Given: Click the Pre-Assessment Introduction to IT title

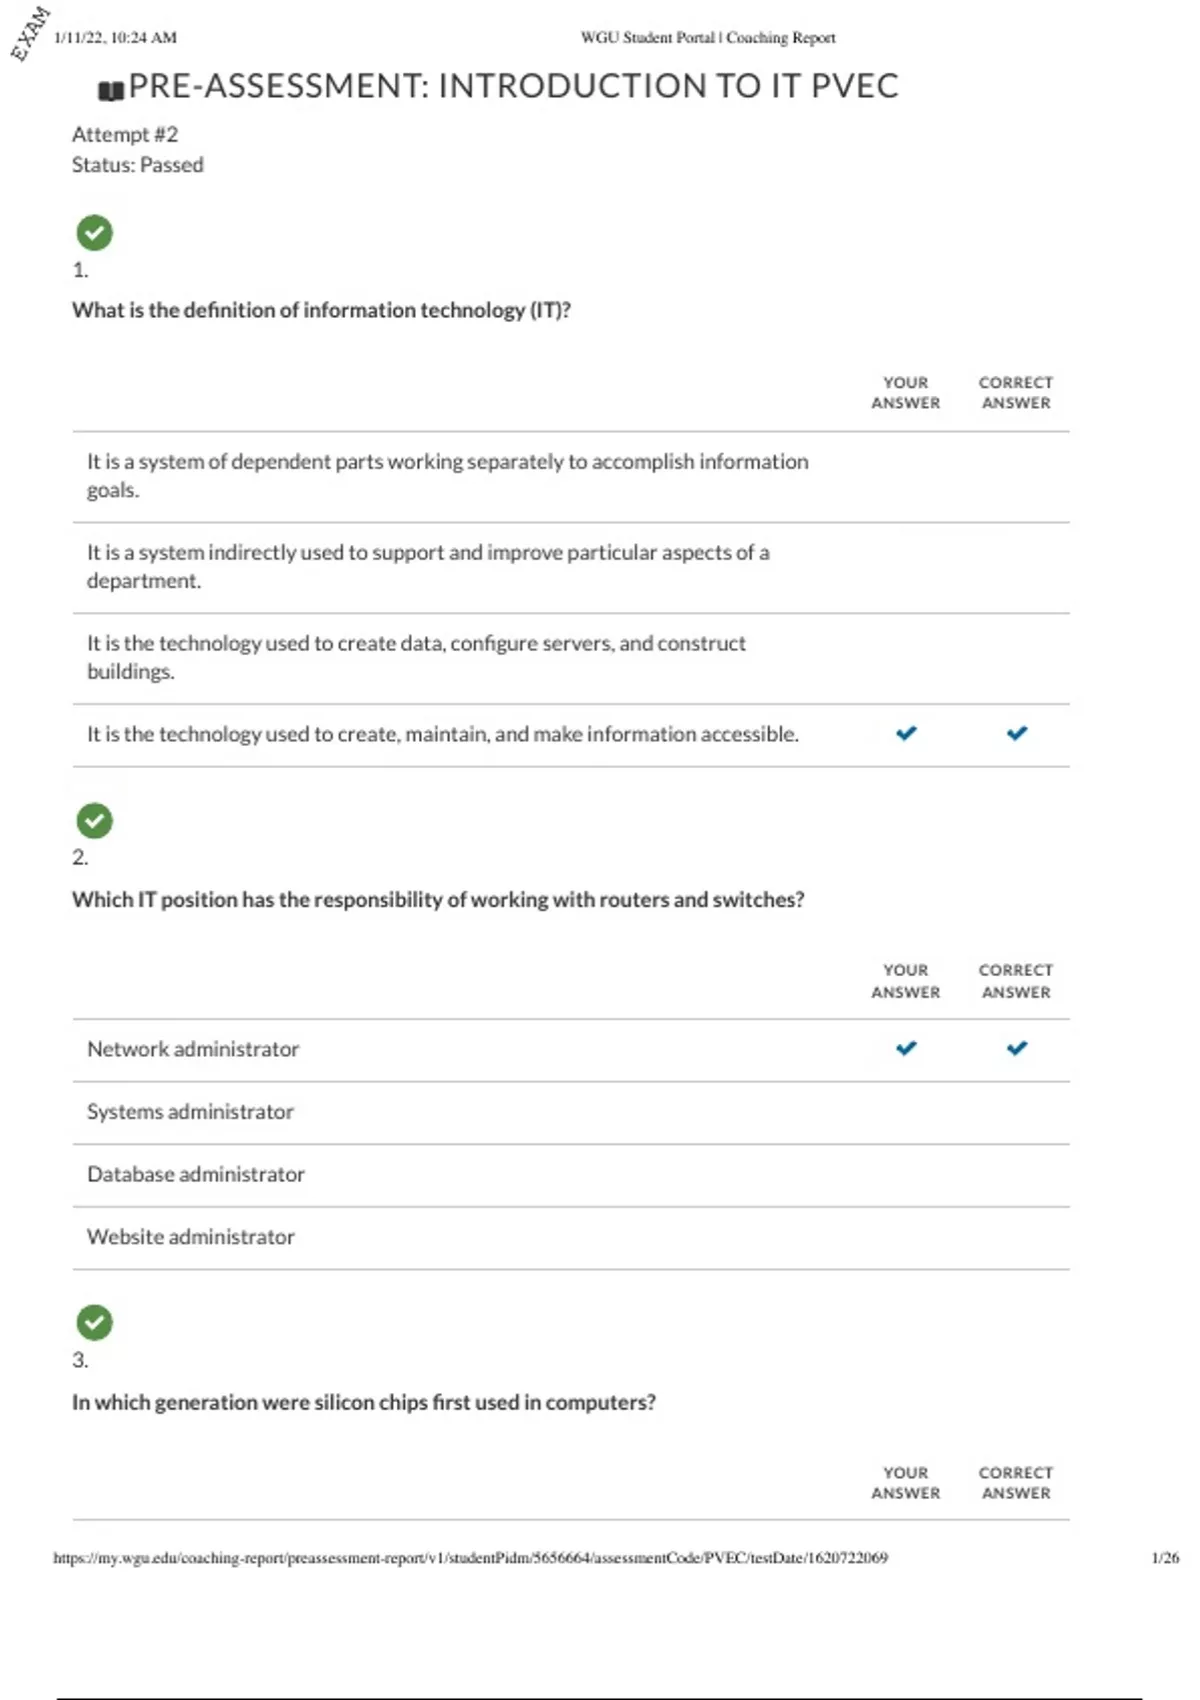Looking at the screenshot, I should click(513, 87).
